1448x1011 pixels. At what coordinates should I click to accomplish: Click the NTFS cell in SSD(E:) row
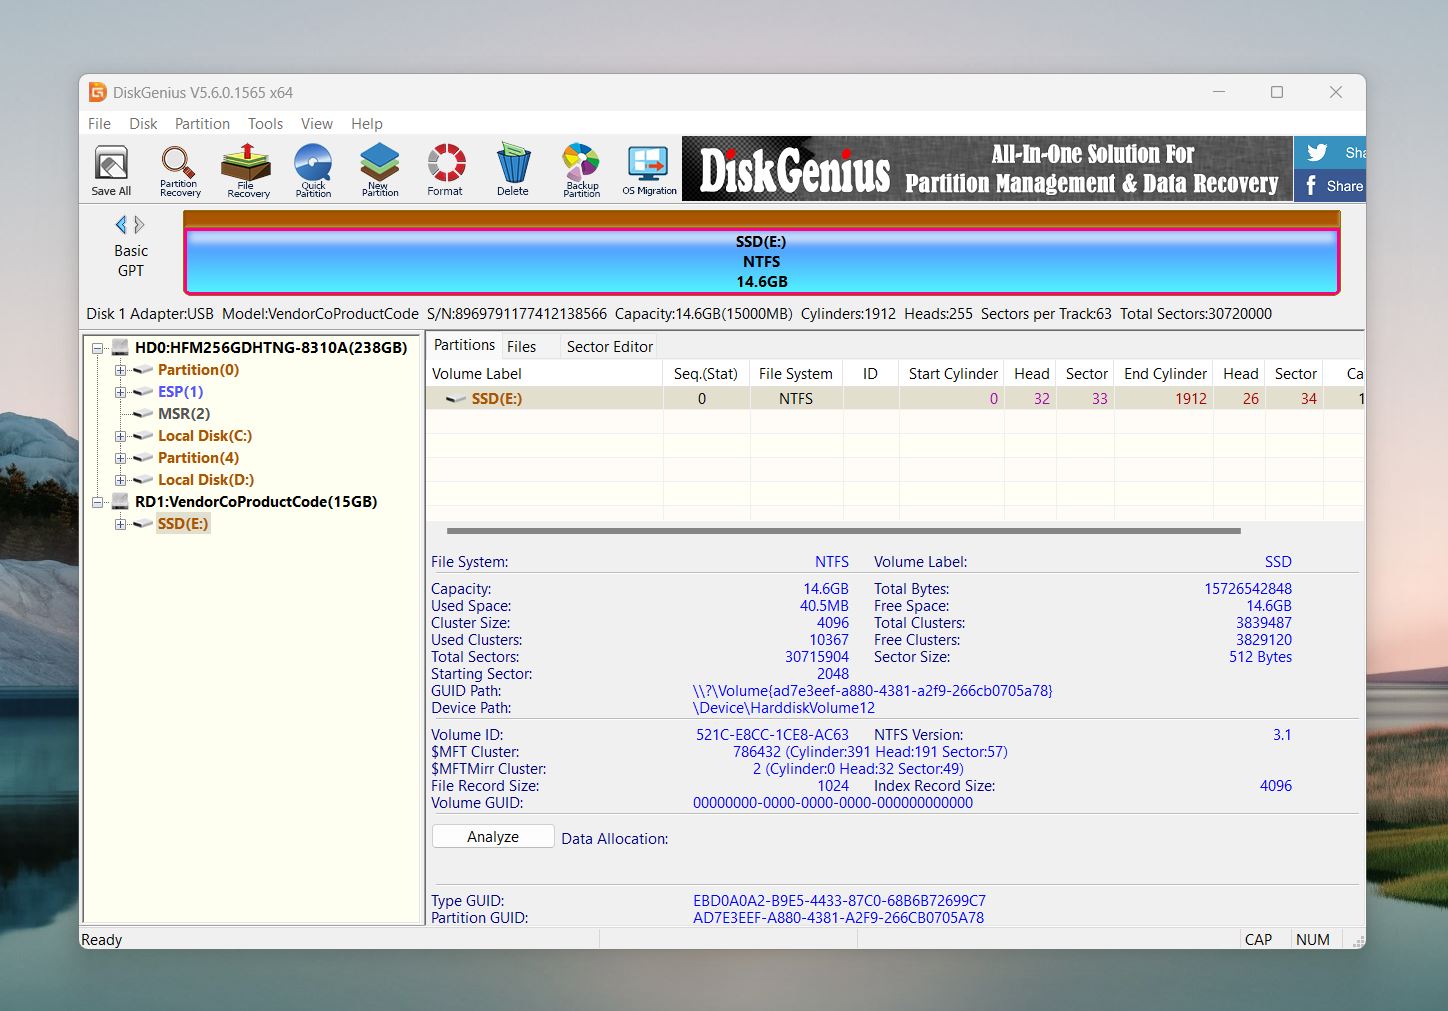click(x=795, y=398)
